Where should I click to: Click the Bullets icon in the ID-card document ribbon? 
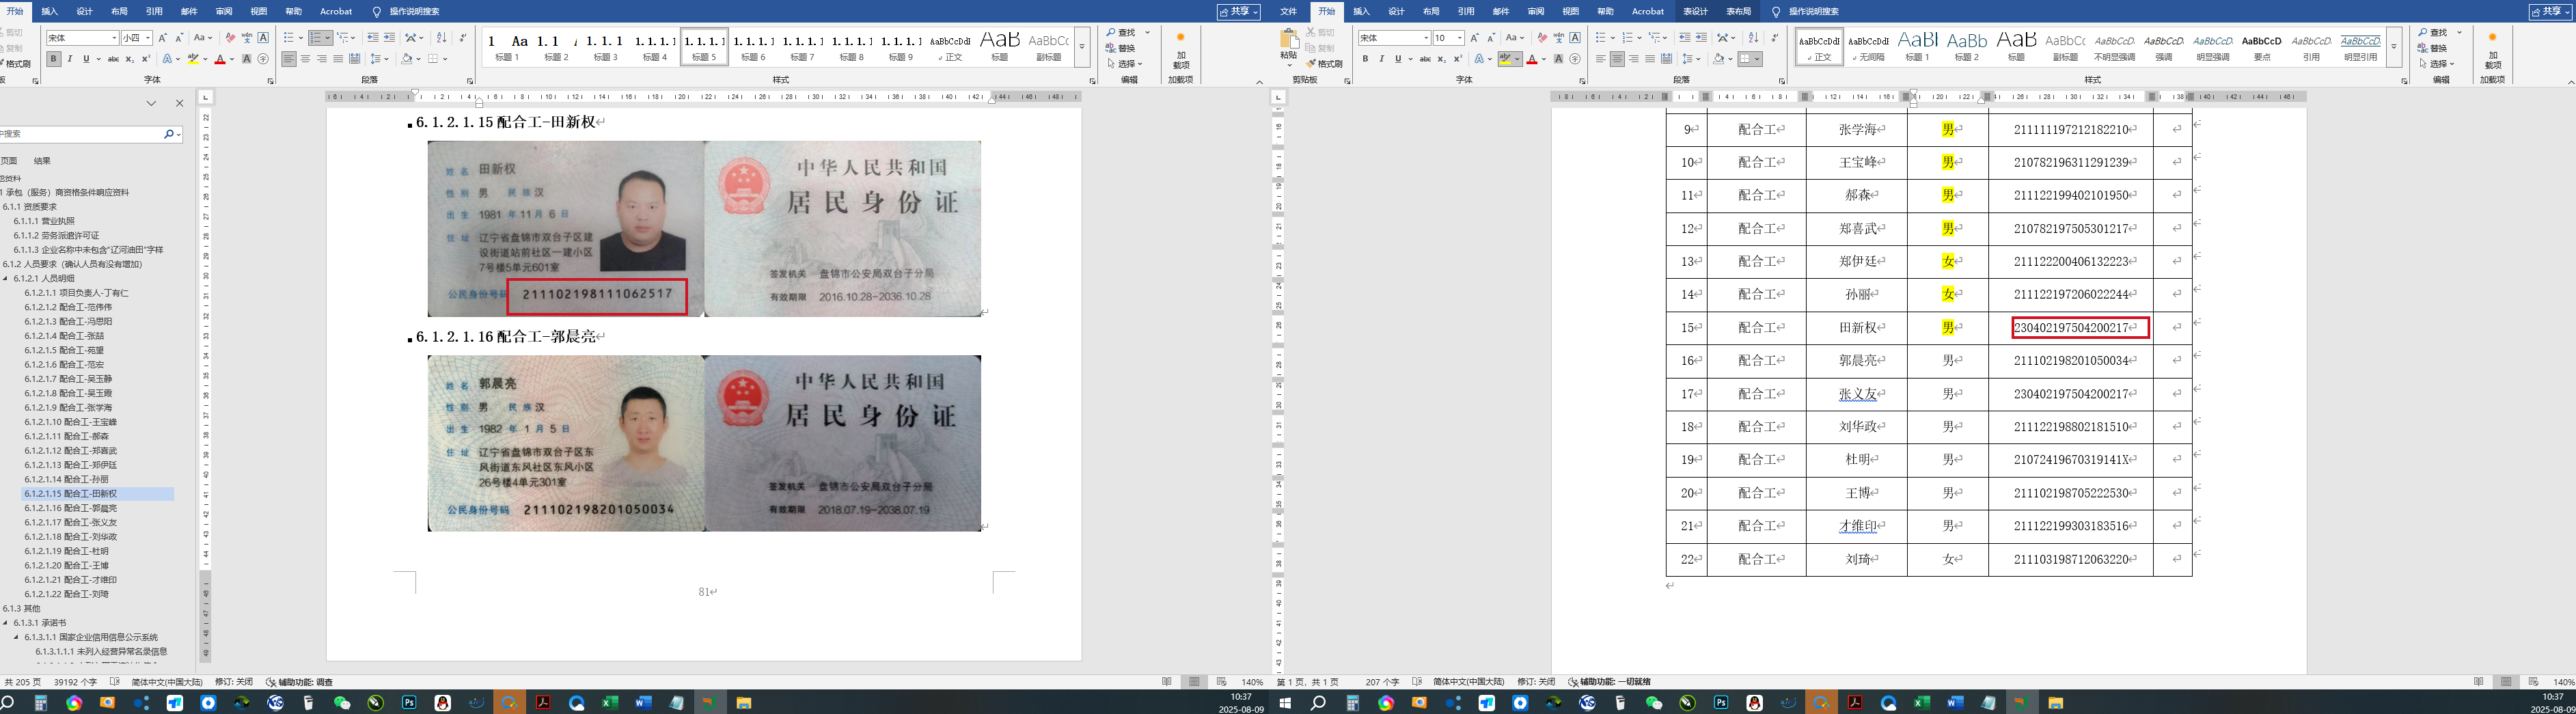(x=288, y=38)
